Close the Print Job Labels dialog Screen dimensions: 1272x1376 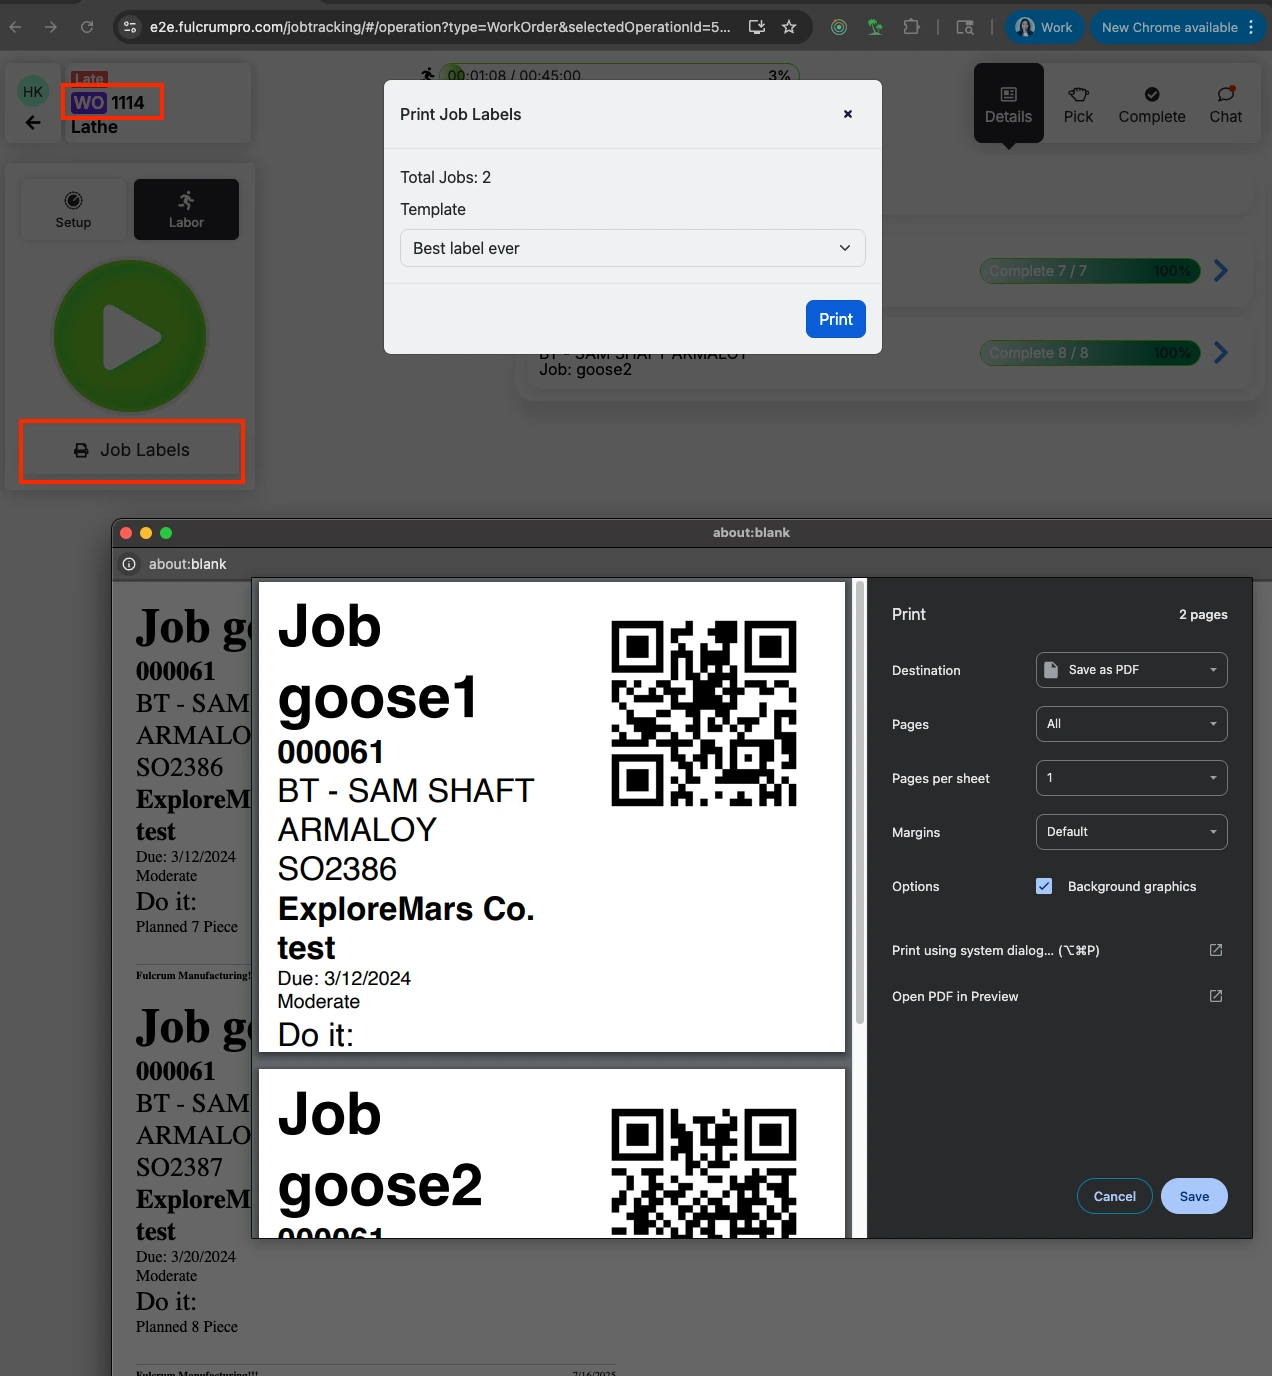pos(847,114)
